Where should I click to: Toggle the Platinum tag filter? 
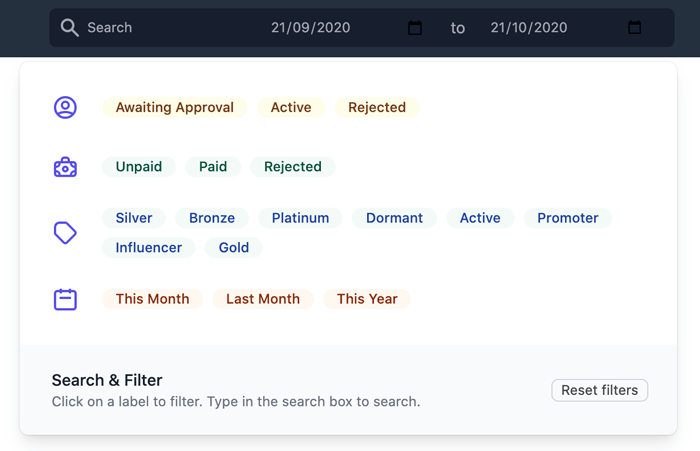click(300, 218)
